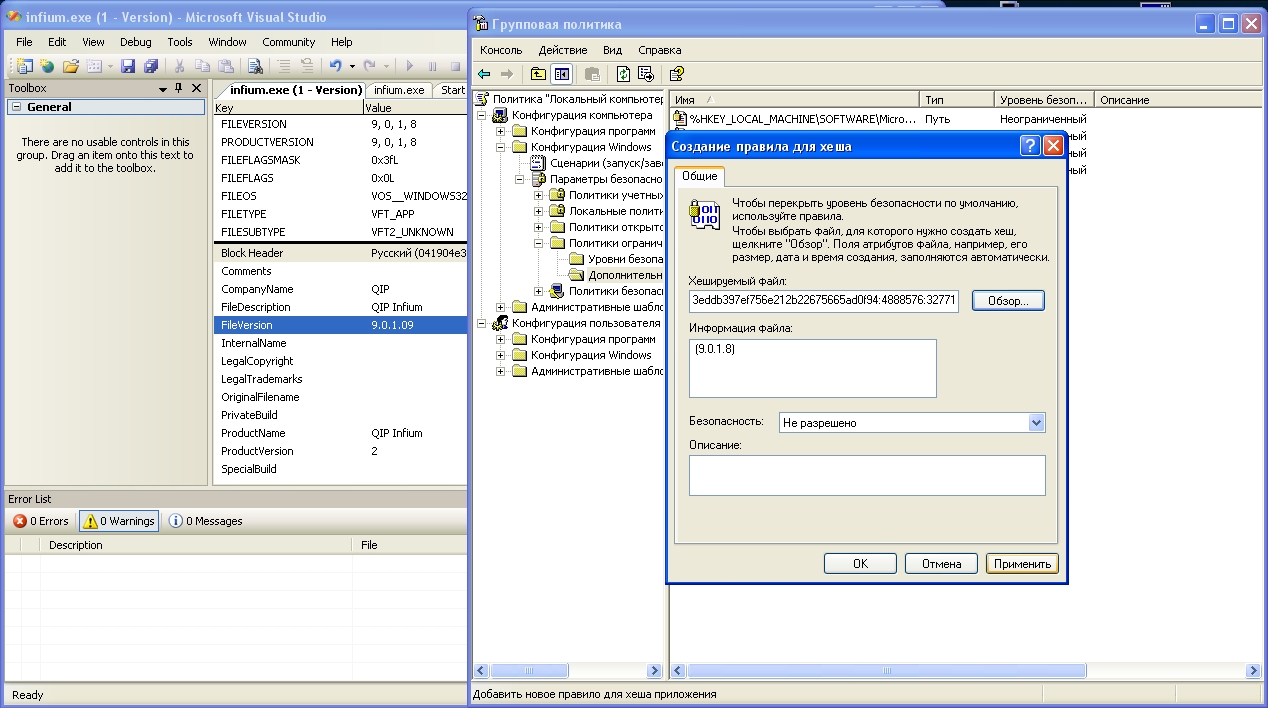Image resolution: width=1268 pixels, height=708 pixels.
Task: Expand the Политики открытого ключа node
Action: [539, 228]
